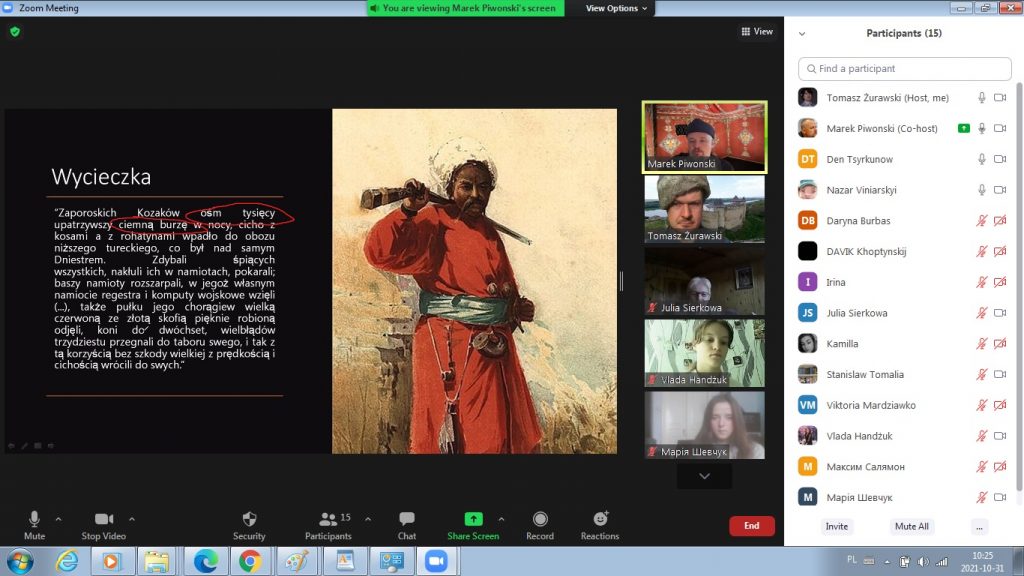Screen dimensions: 1024x576
Task: Launch Chrome from the taskbar
Action: (249, 561)
